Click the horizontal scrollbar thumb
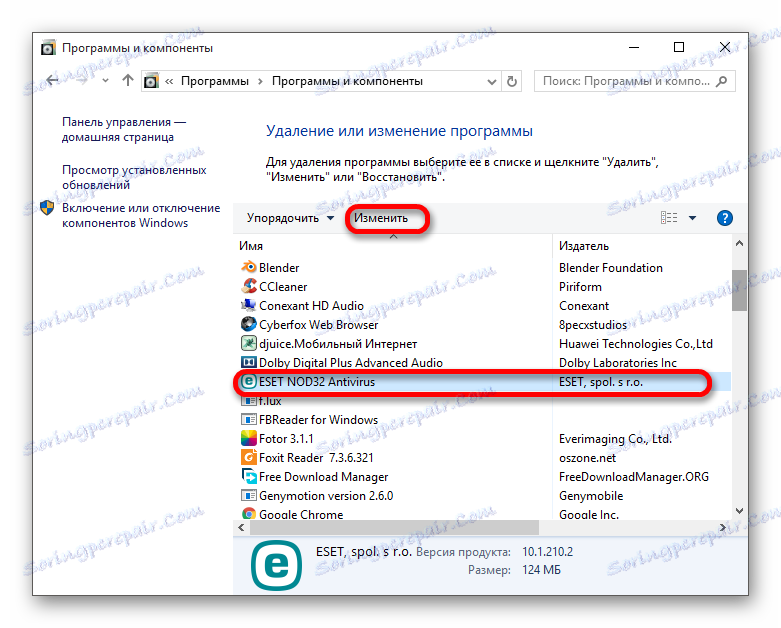781x628 pixels. click(x=394, y=527)
